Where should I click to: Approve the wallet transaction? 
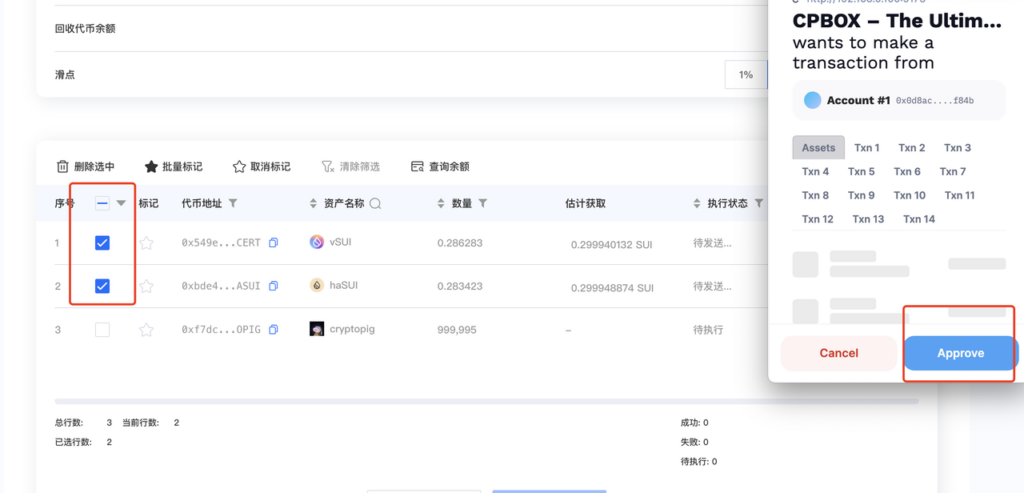tap(961, 353)
